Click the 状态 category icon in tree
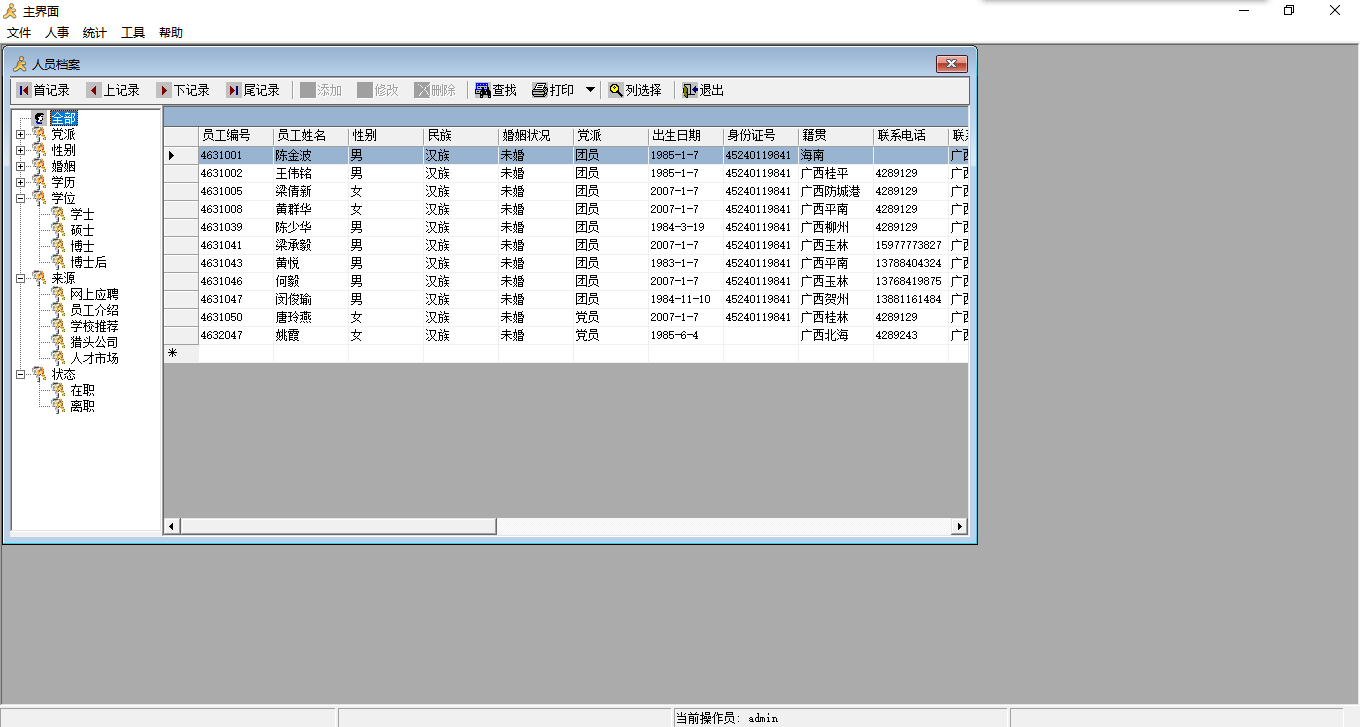 (39, 374)
